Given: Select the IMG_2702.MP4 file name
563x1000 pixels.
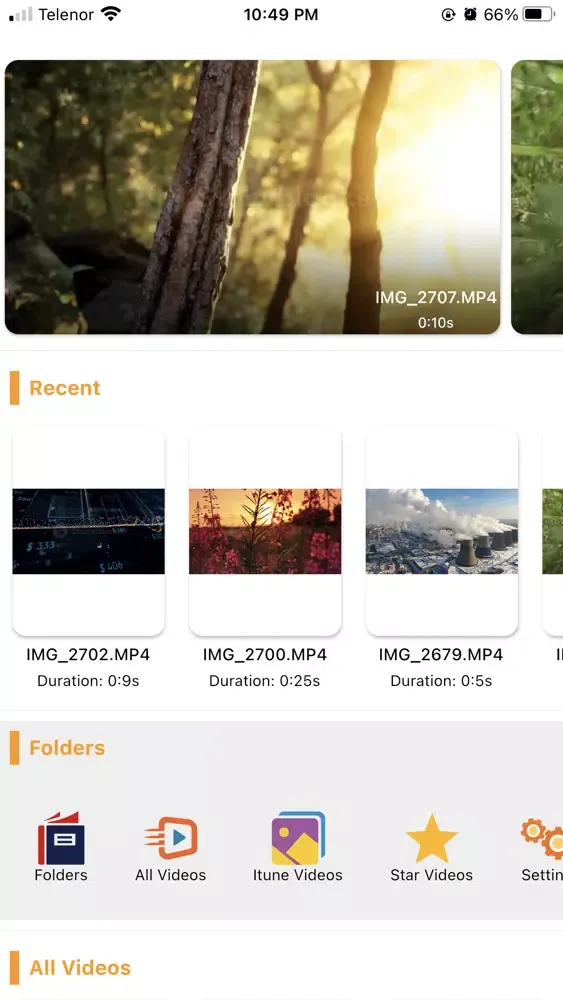Looking at the screenshot, I should click(x=88, y=654).
